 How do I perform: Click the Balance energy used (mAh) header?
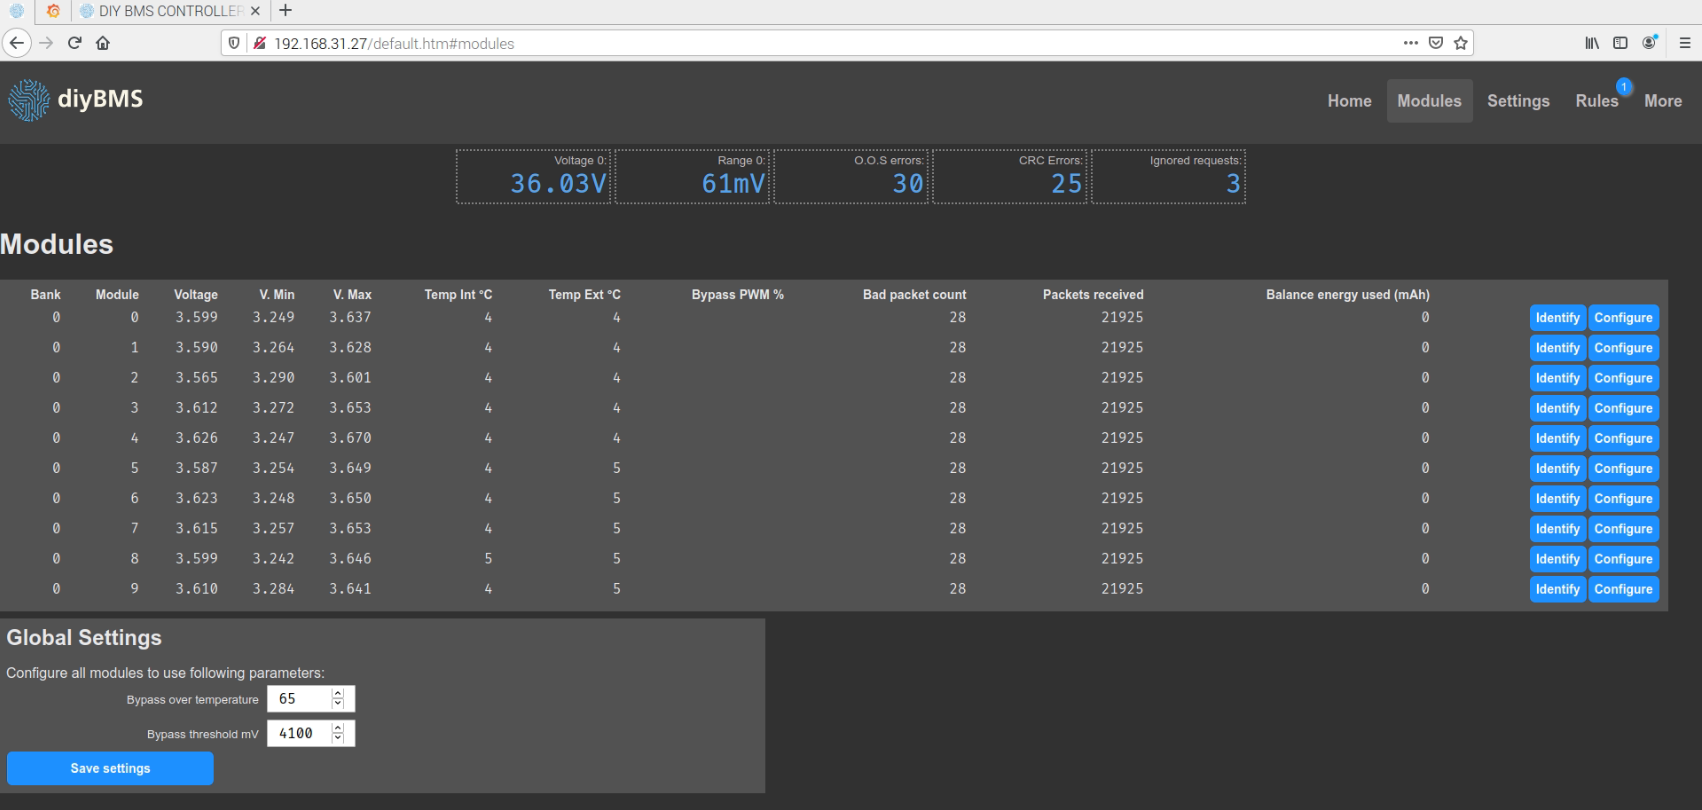point(1348,295)
